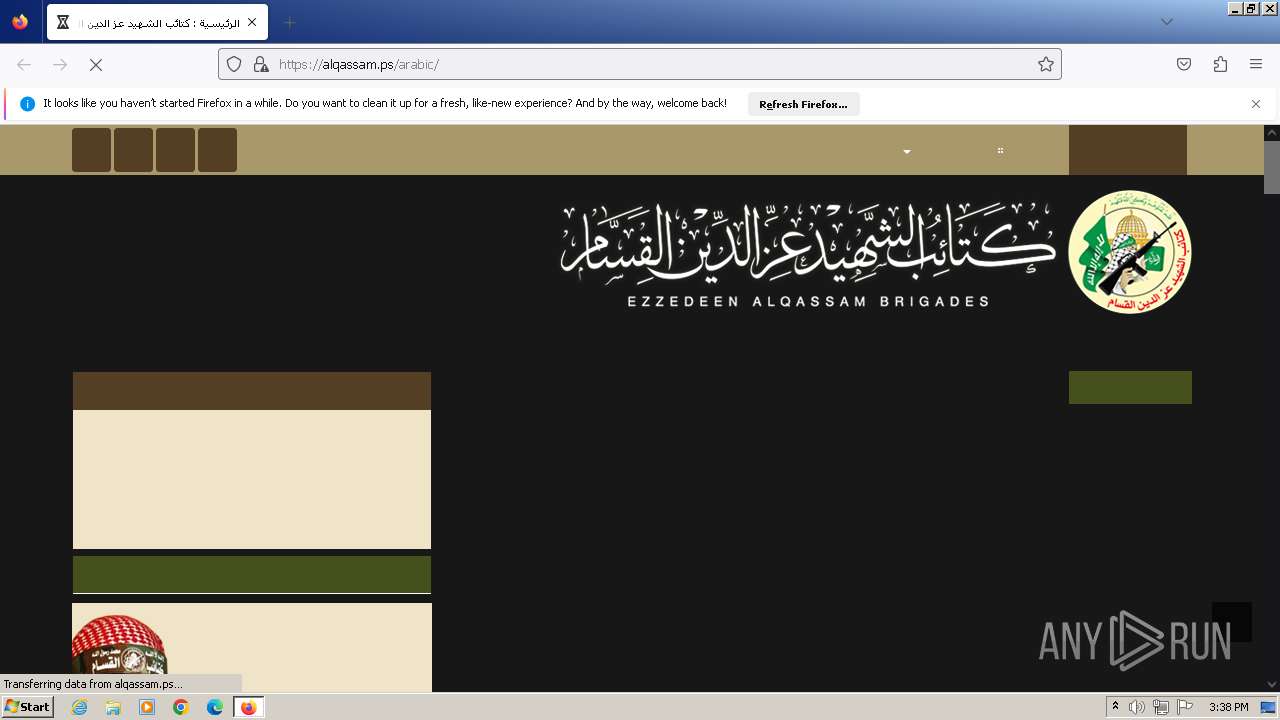Click the Firefox logo in title bar
The height and width of the screenshot is (720, 1280).
click(20, 22)
